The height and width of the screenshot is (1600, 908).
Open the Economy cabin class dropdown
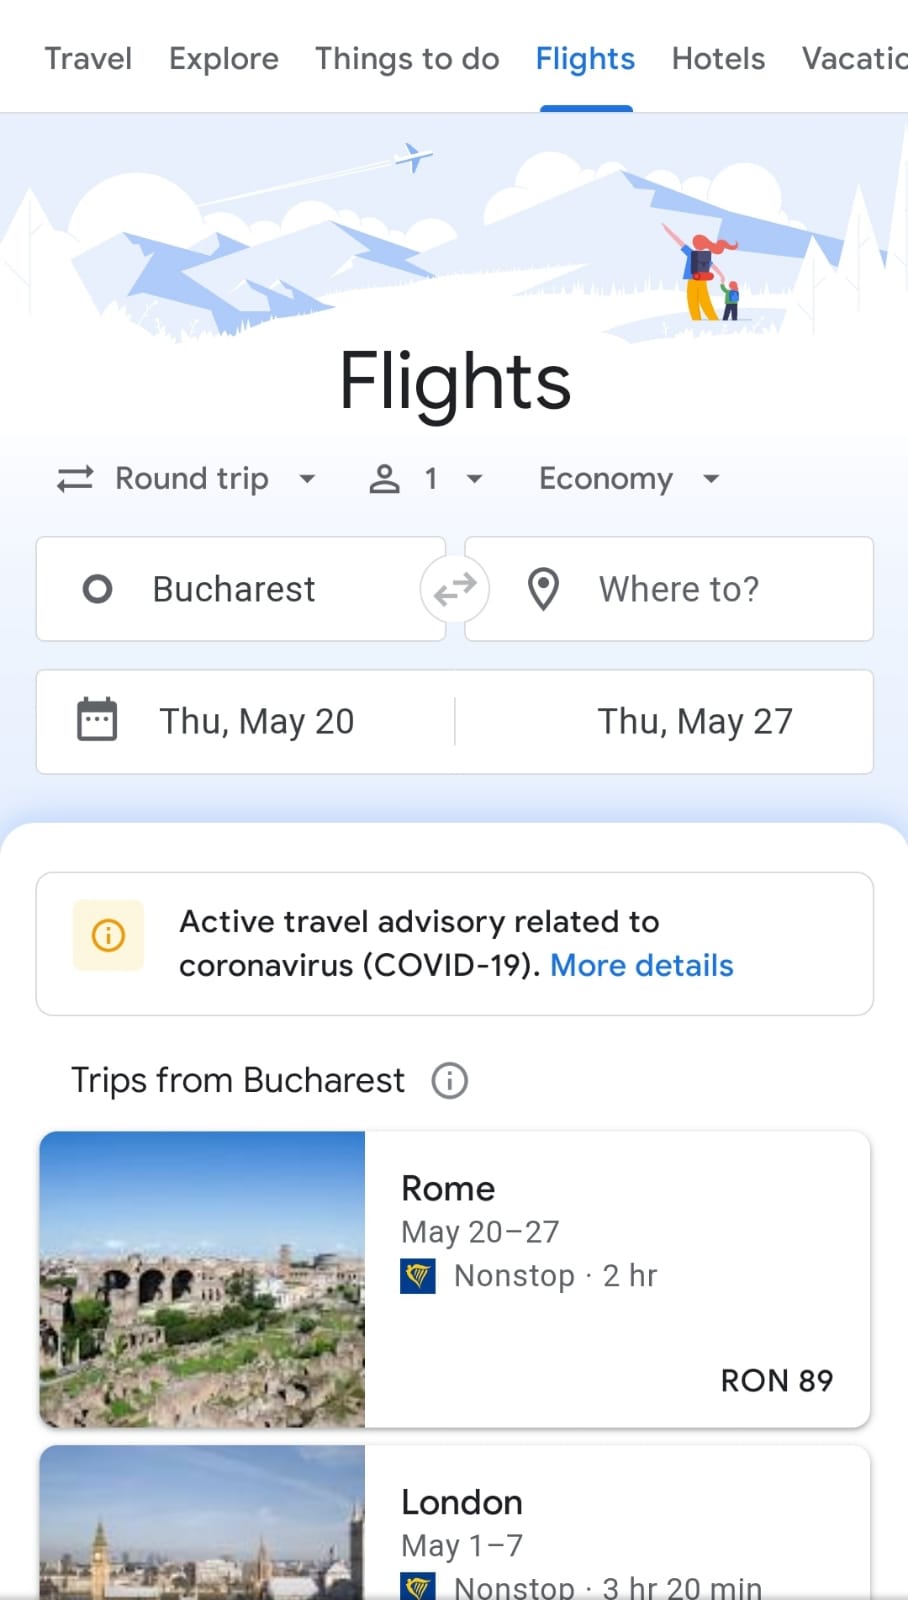click(x=628, y=479)
